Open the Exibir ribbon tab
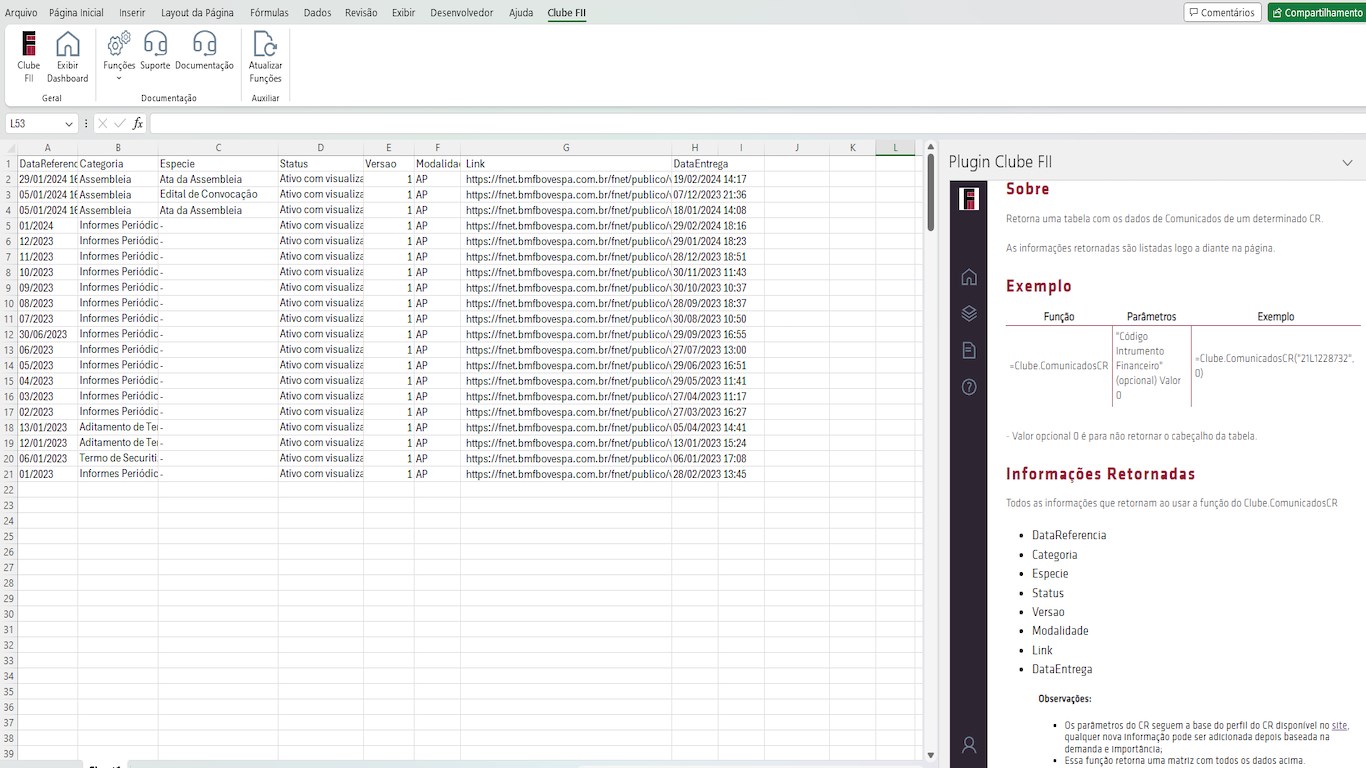Image resolution: width=1366 pixels, height=768 pixels. tap(403, 13)
